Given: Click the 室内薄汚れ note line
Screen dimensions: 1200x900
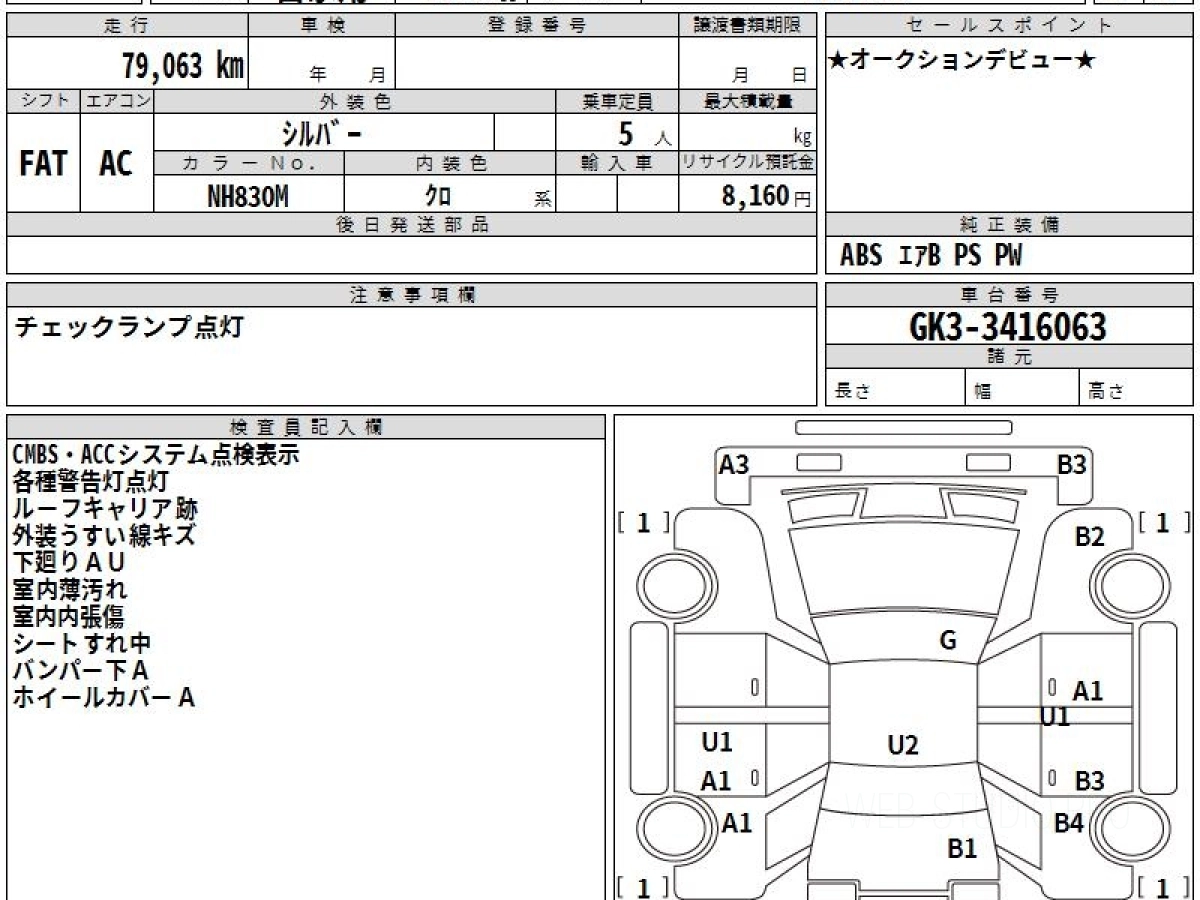Looking at the screenshot, I should pos(70,589).
